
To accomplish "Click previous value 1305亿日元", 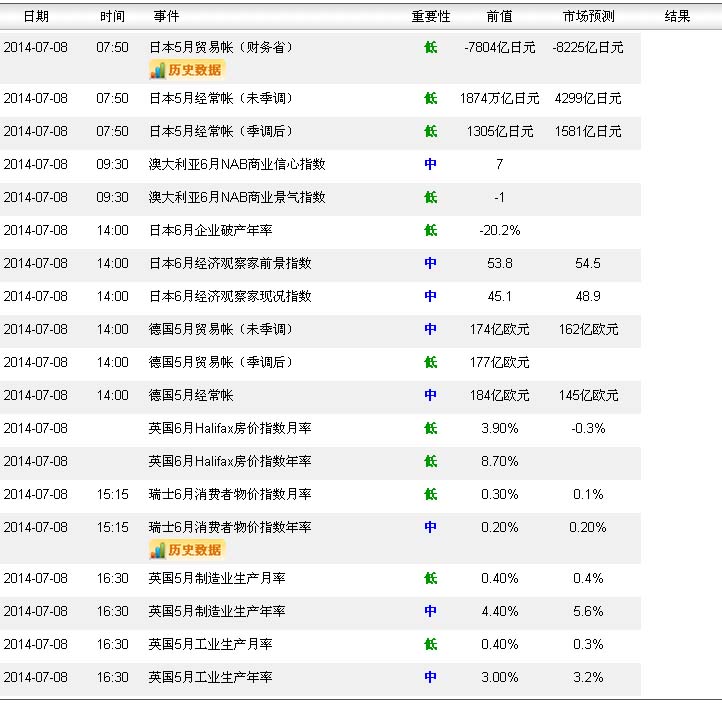I will coord(500,131).
